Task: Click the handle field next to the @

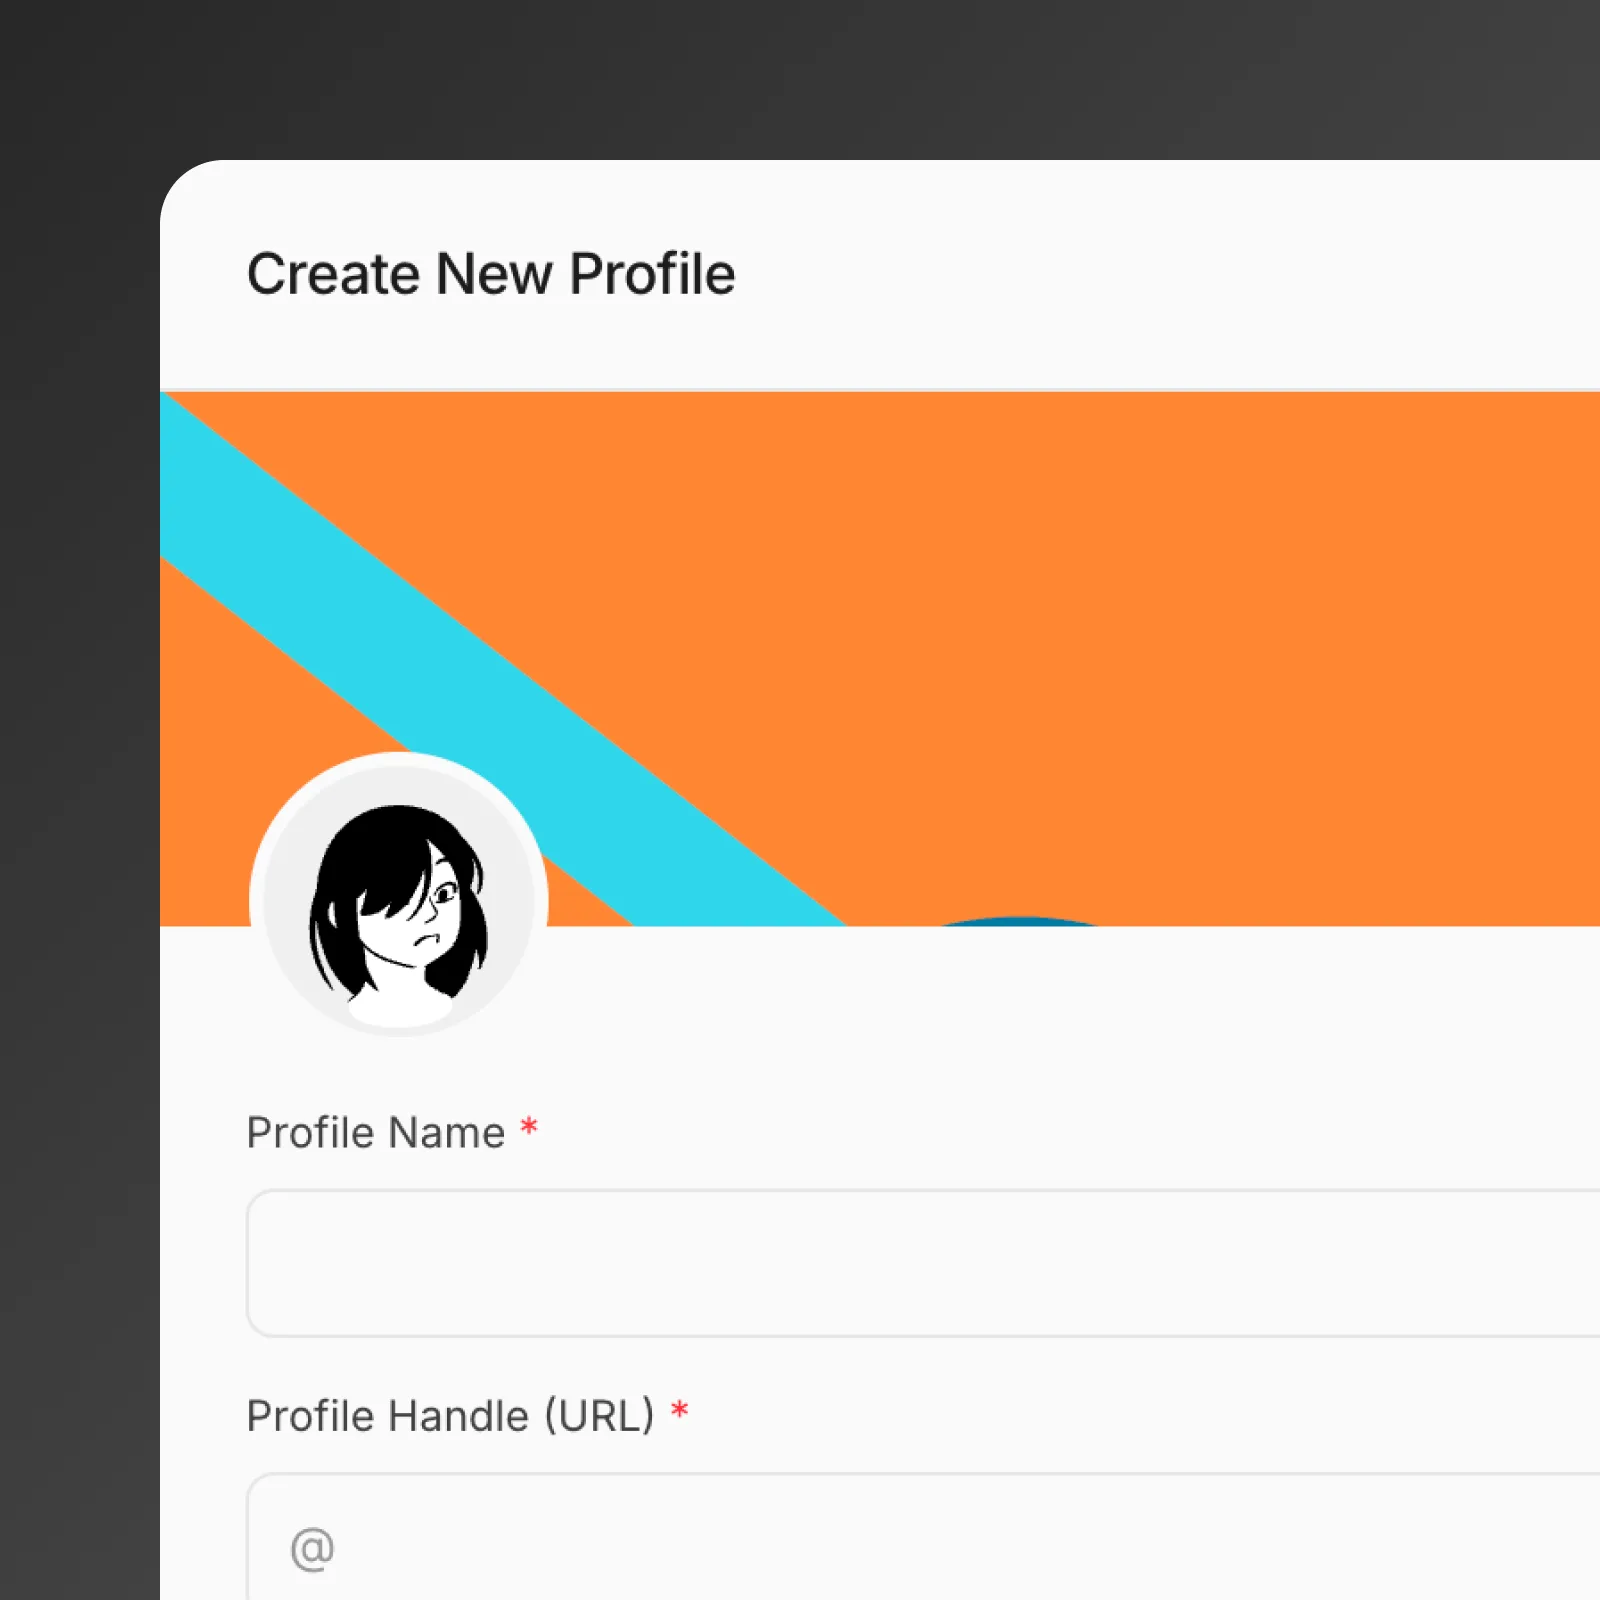Action: [600, 1548]
